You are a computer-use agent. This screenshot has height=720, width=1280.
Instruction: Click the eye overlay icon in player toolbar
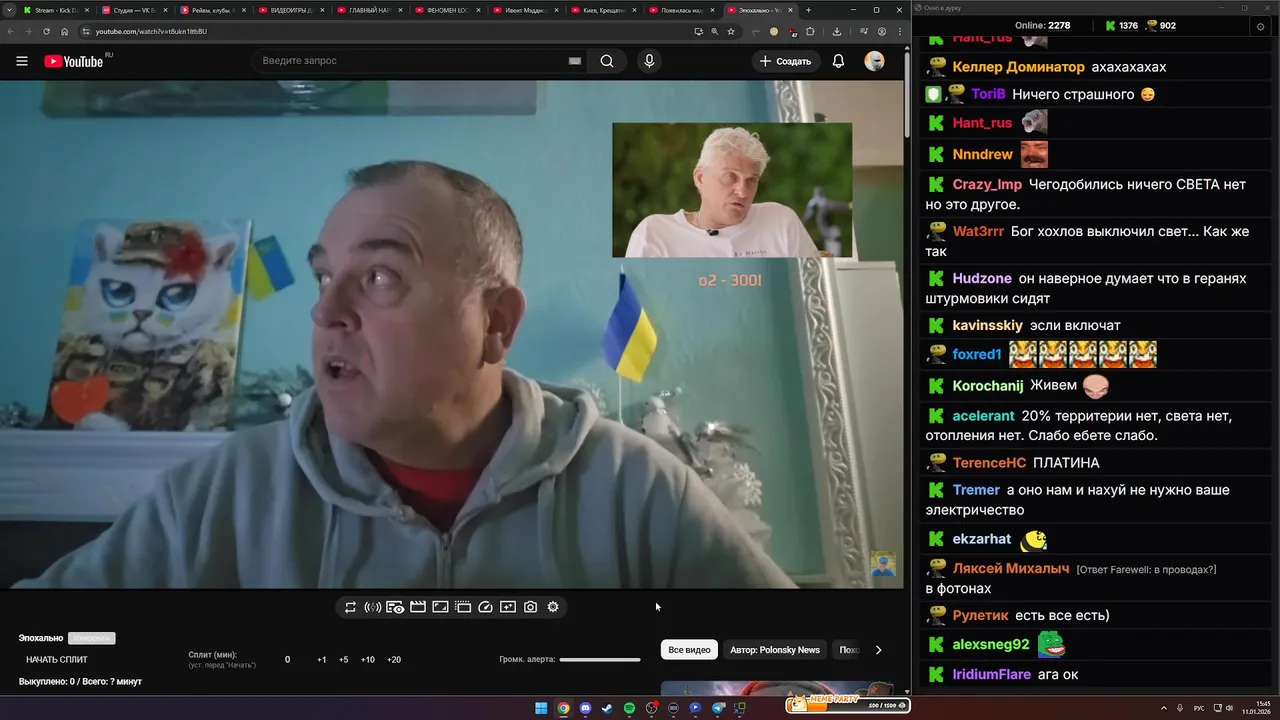tap(395, 607)
